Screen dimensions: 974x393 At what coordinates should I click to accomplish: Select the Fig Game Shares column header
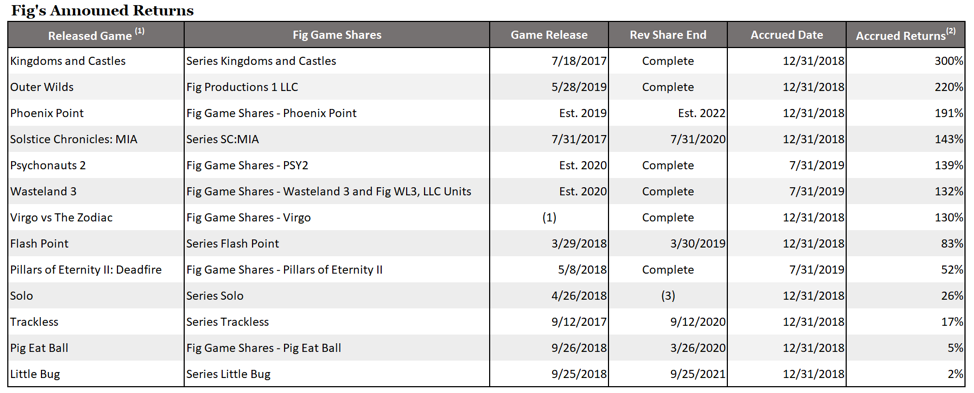337,35
